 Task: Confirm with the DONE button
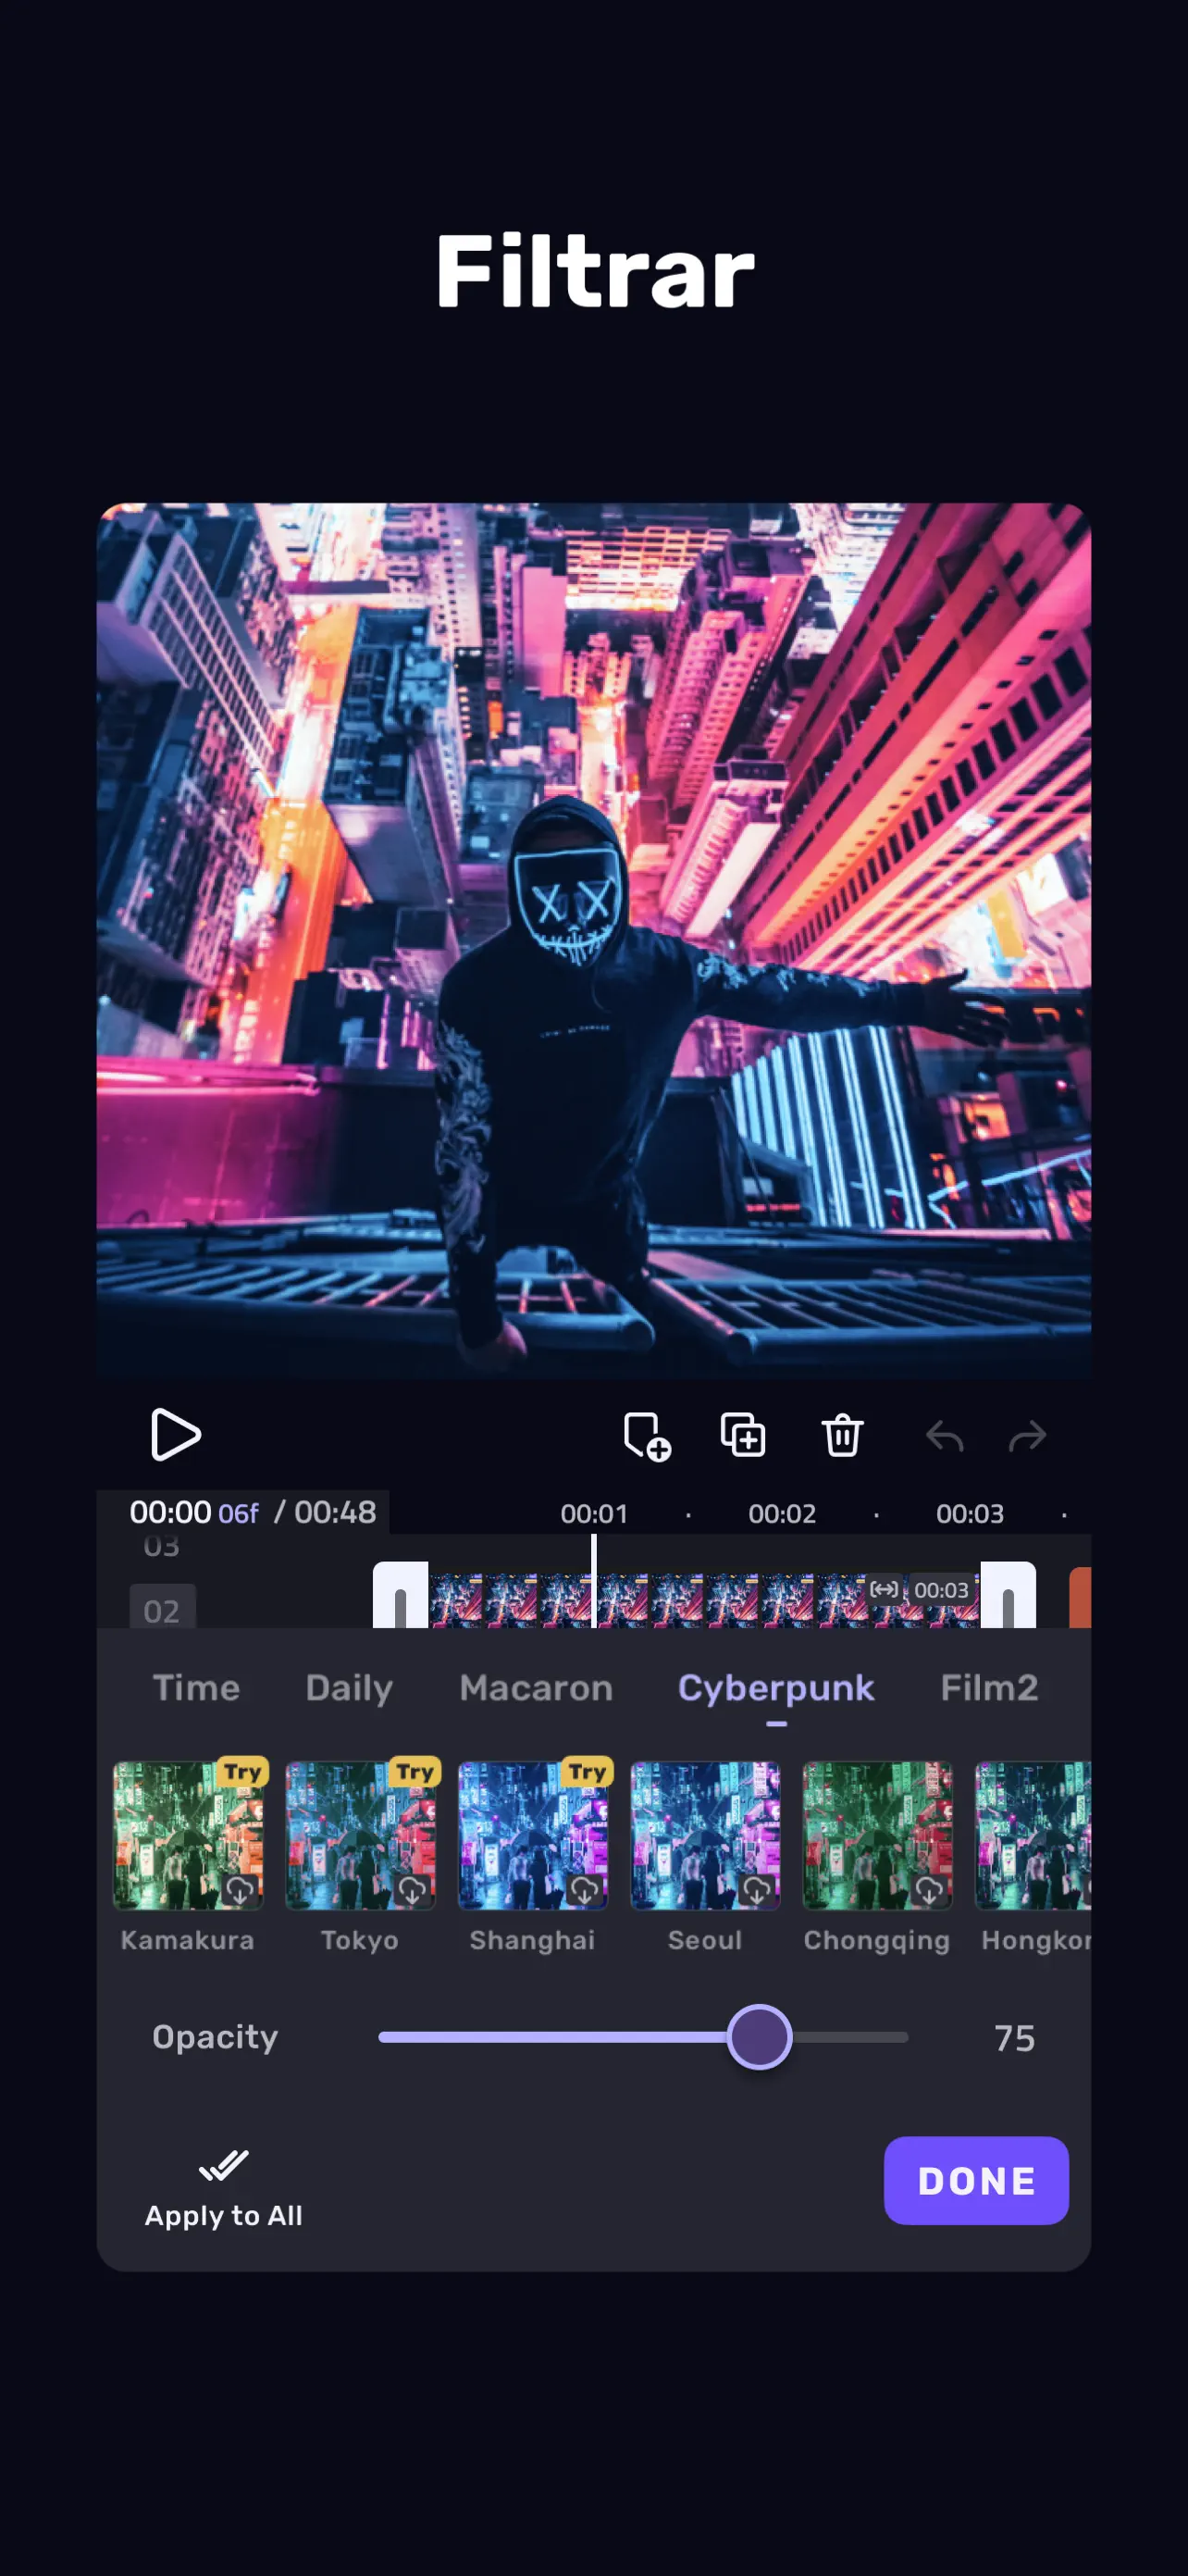point(976,2181)
